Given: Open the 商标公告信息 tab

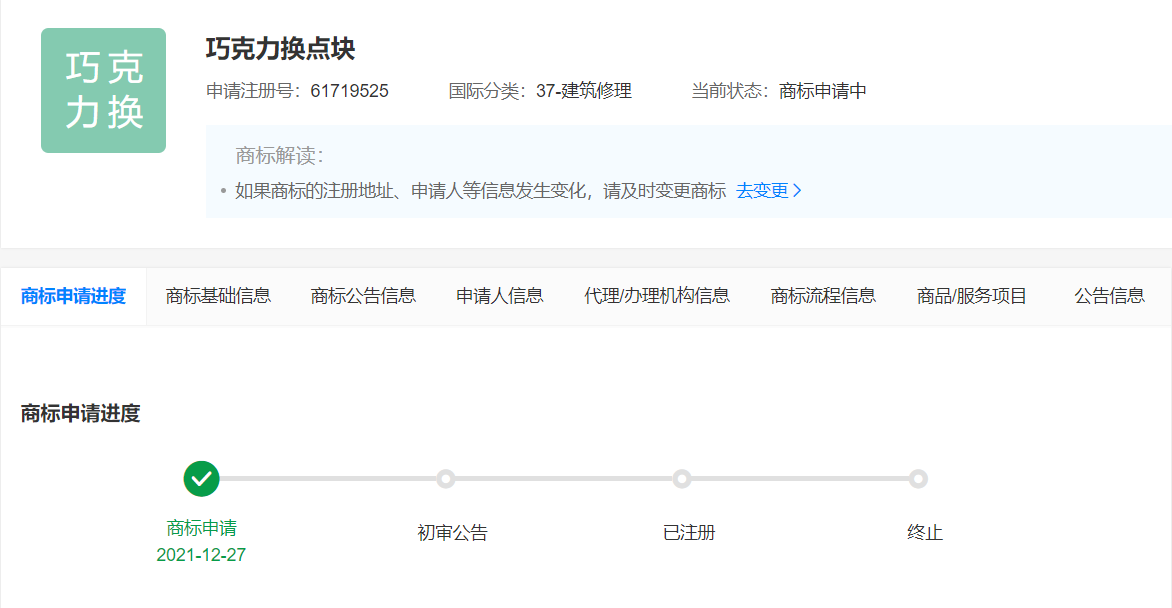Looking at the screenshot, I should point(363,296).
